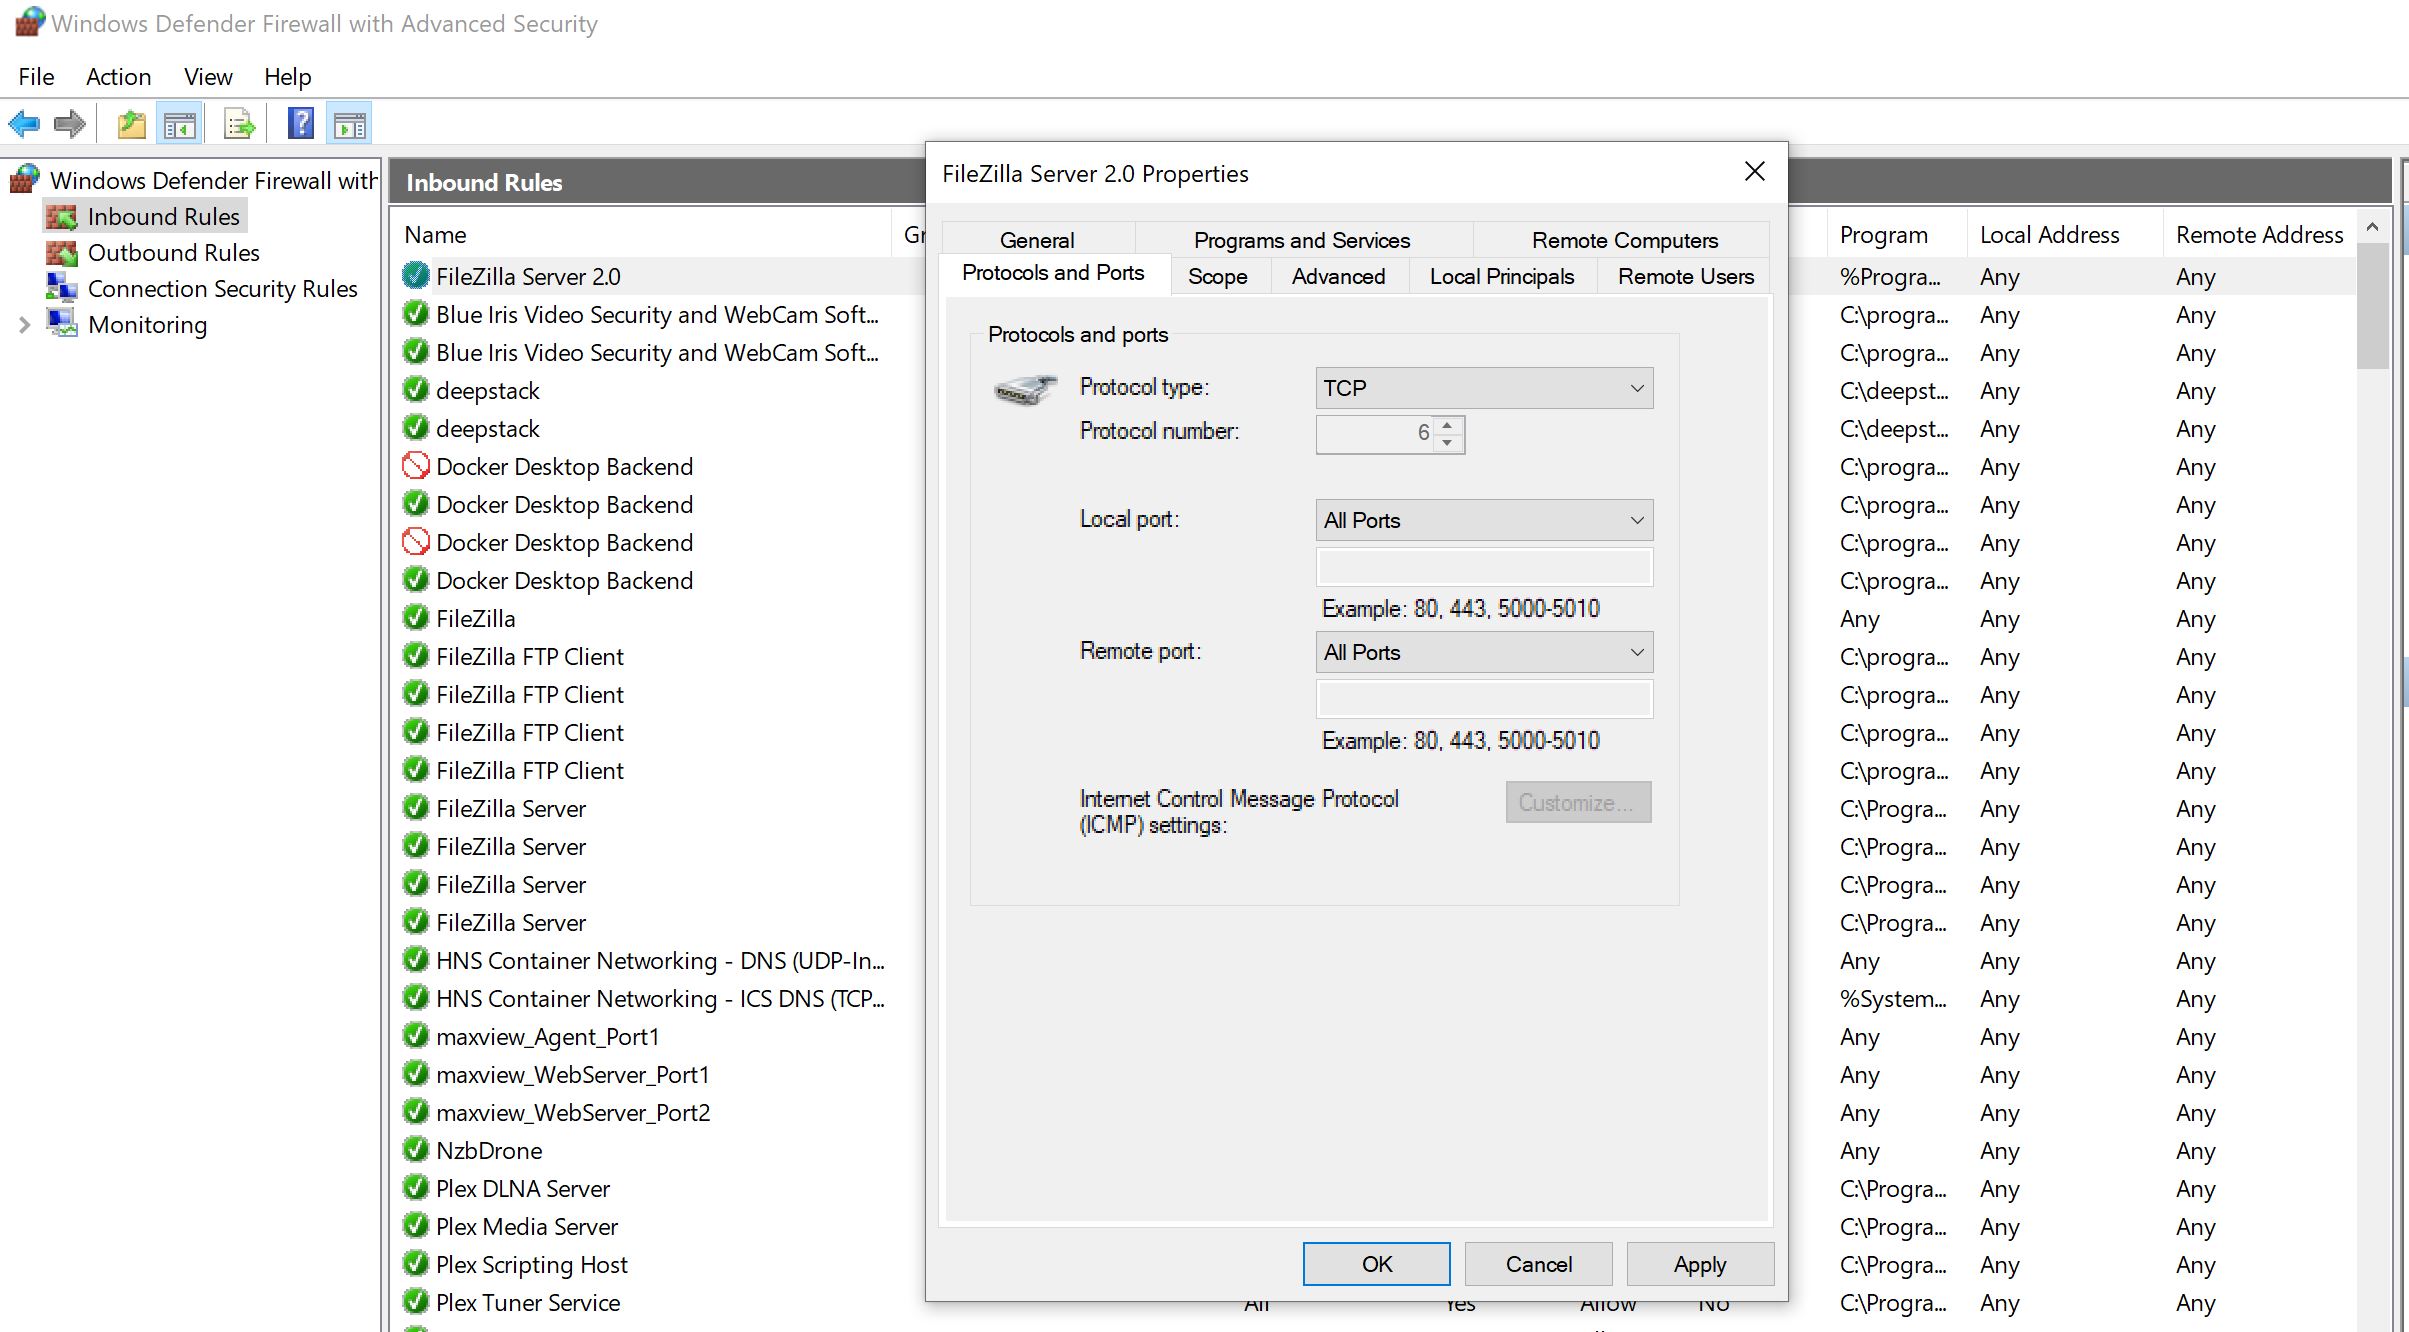
Task: Switch to the Remote Users tab
Action: [1686, 276]
